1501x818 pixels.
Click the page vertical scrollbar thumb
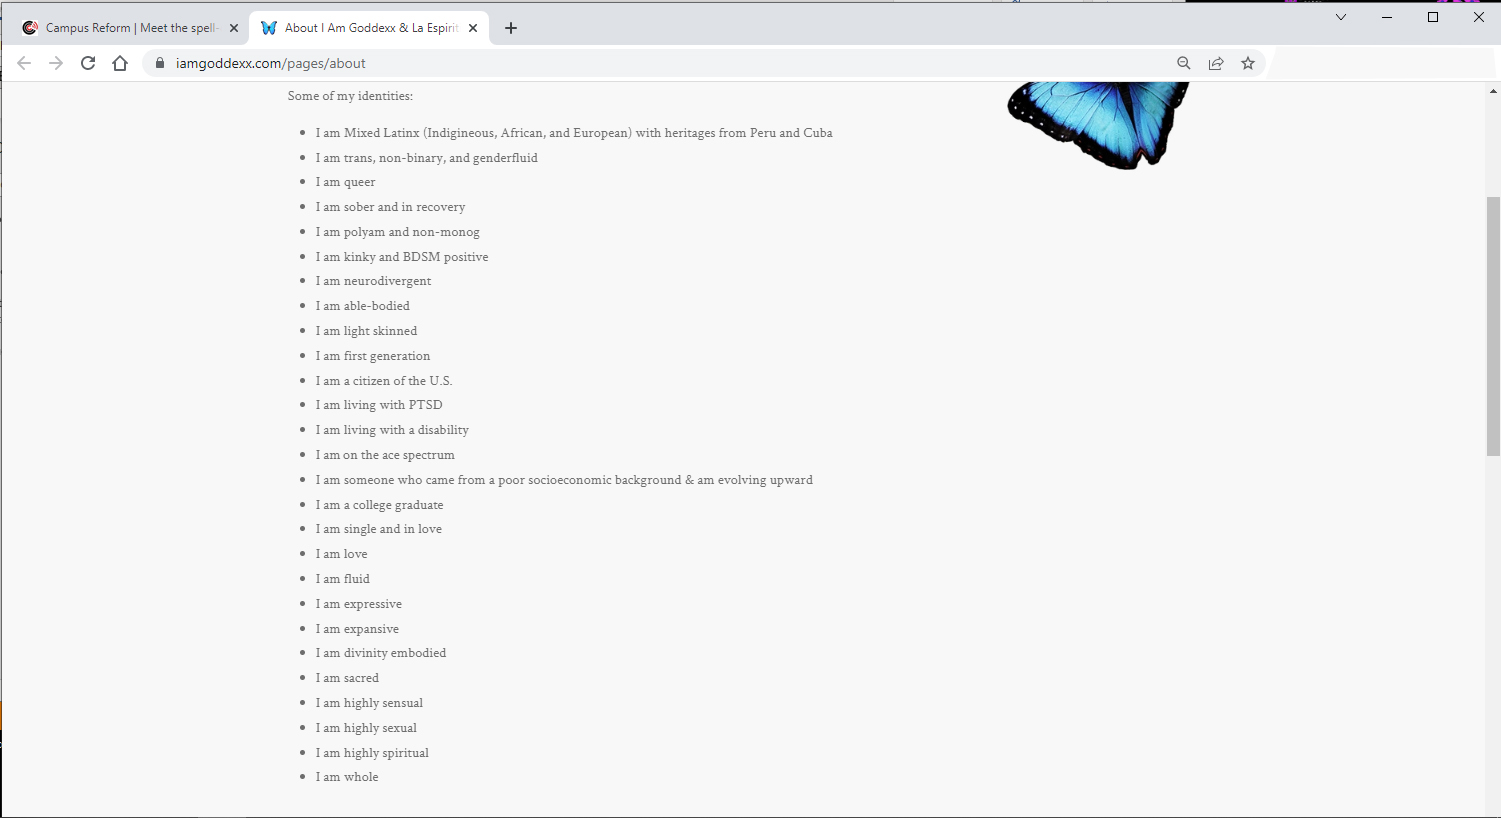click(1493, 326)
